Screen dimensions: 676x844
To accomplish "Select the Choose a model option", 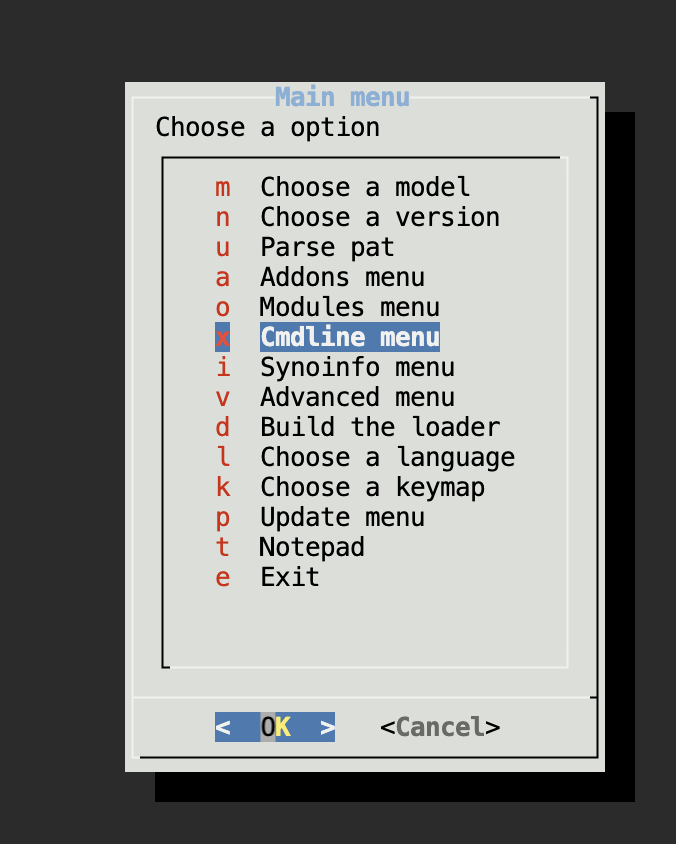I will (364, 188).
